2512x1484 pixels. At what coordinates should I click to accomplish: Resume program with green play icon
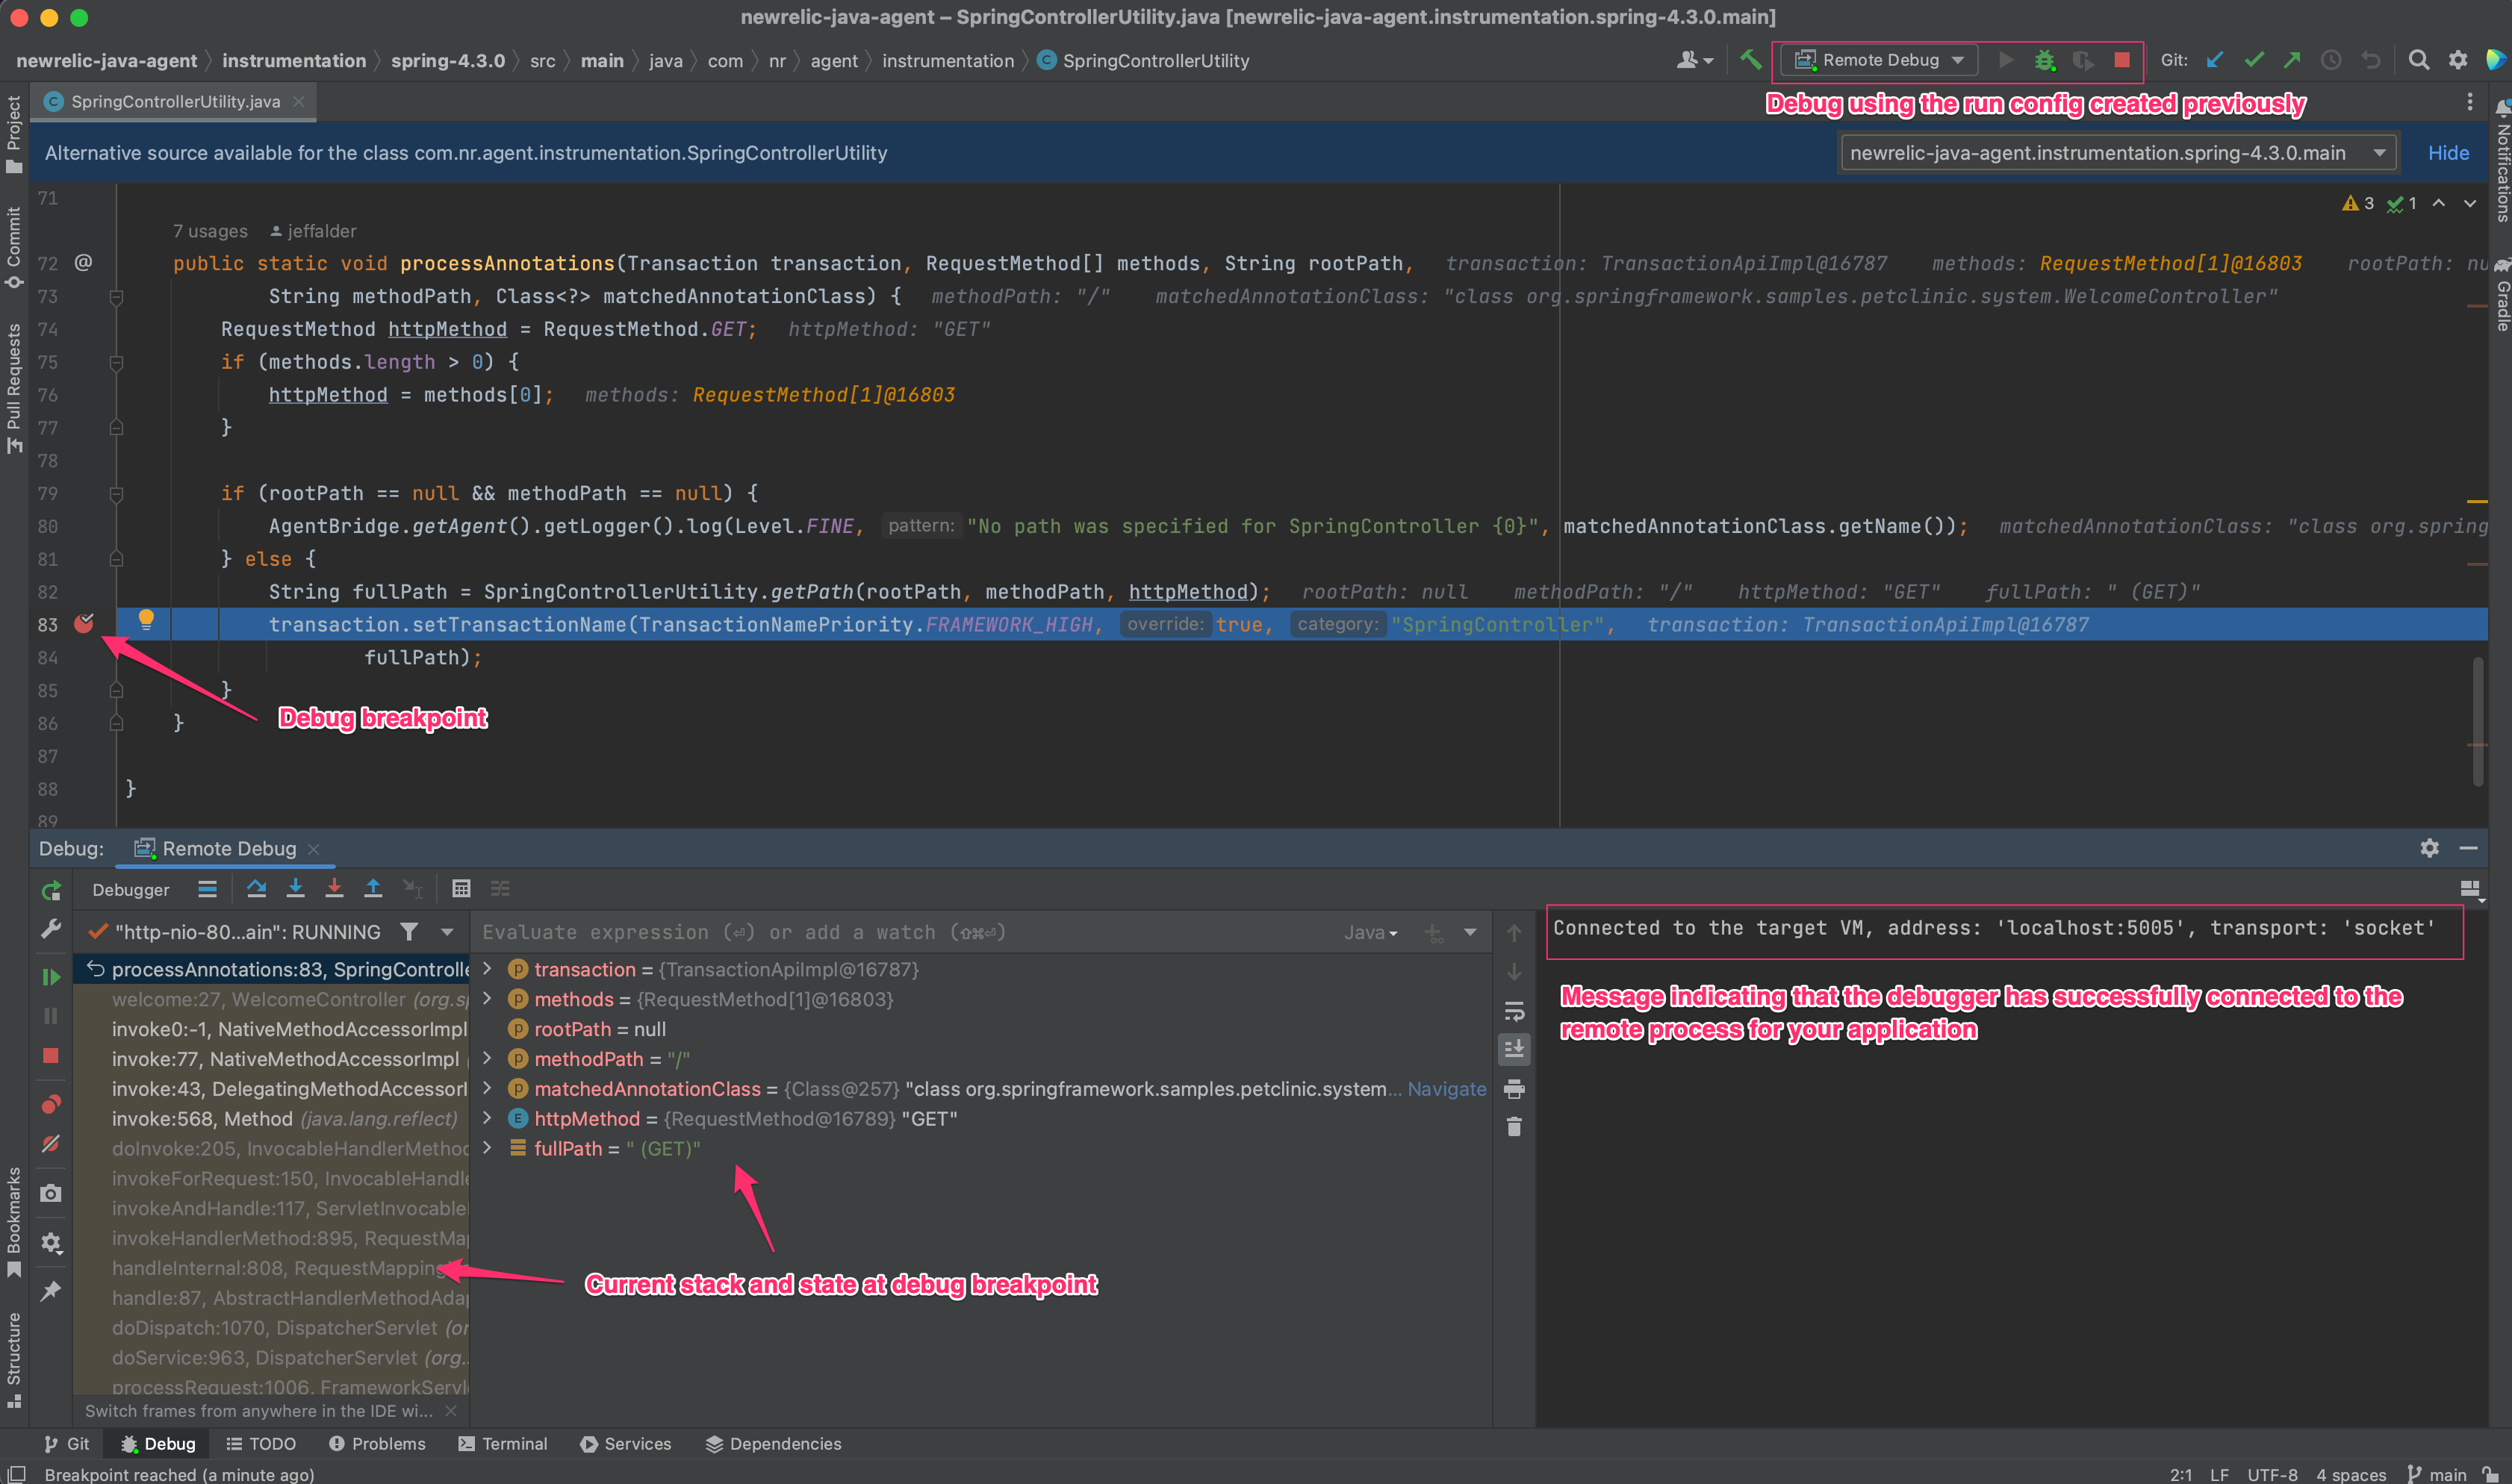pyautogui.click(x=51, y=976)
